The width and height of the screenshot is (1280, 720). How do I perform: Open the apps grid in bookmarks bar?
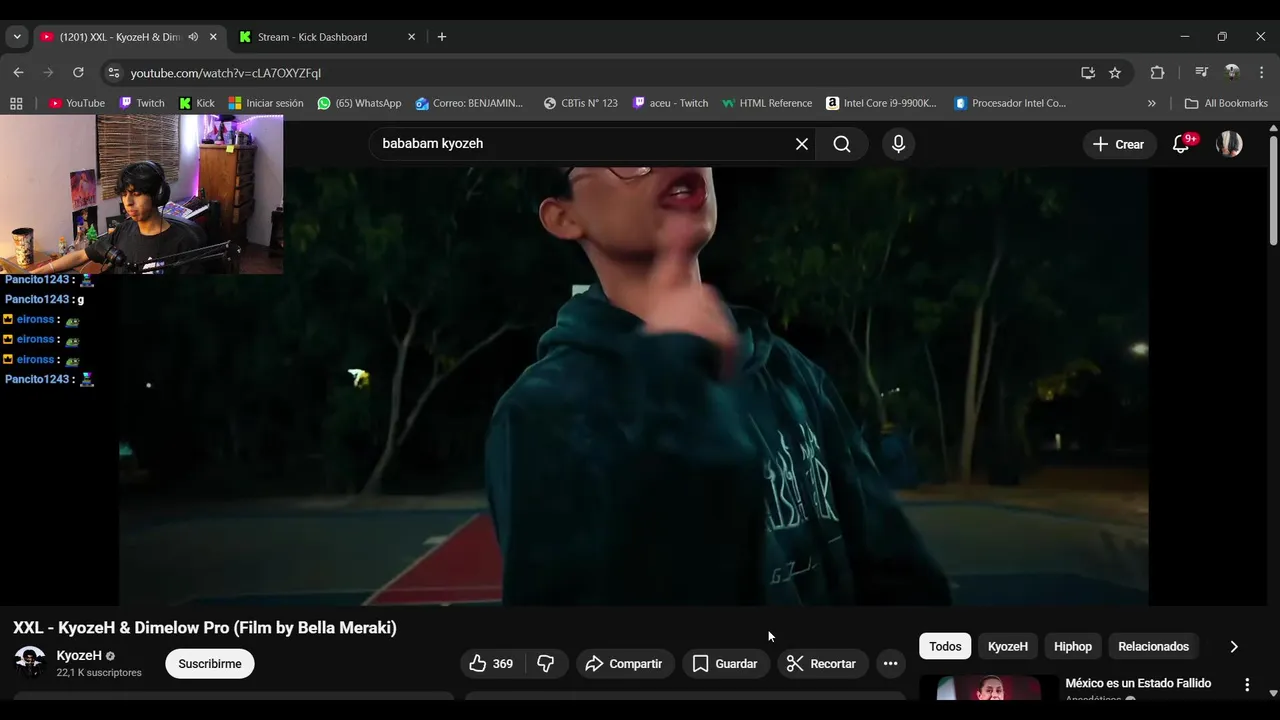pyautogui.click(x=16, y=103)
